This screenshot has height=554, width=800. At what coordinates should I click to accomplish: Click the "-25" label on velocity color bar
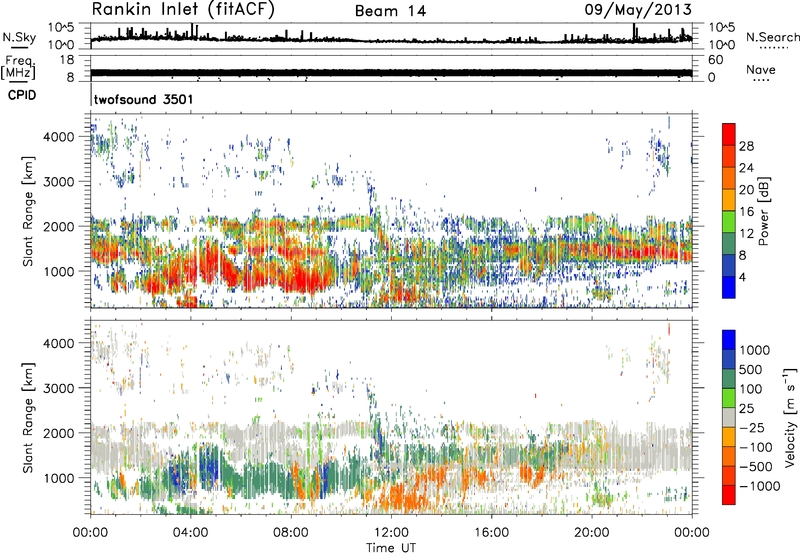[751, 428]
